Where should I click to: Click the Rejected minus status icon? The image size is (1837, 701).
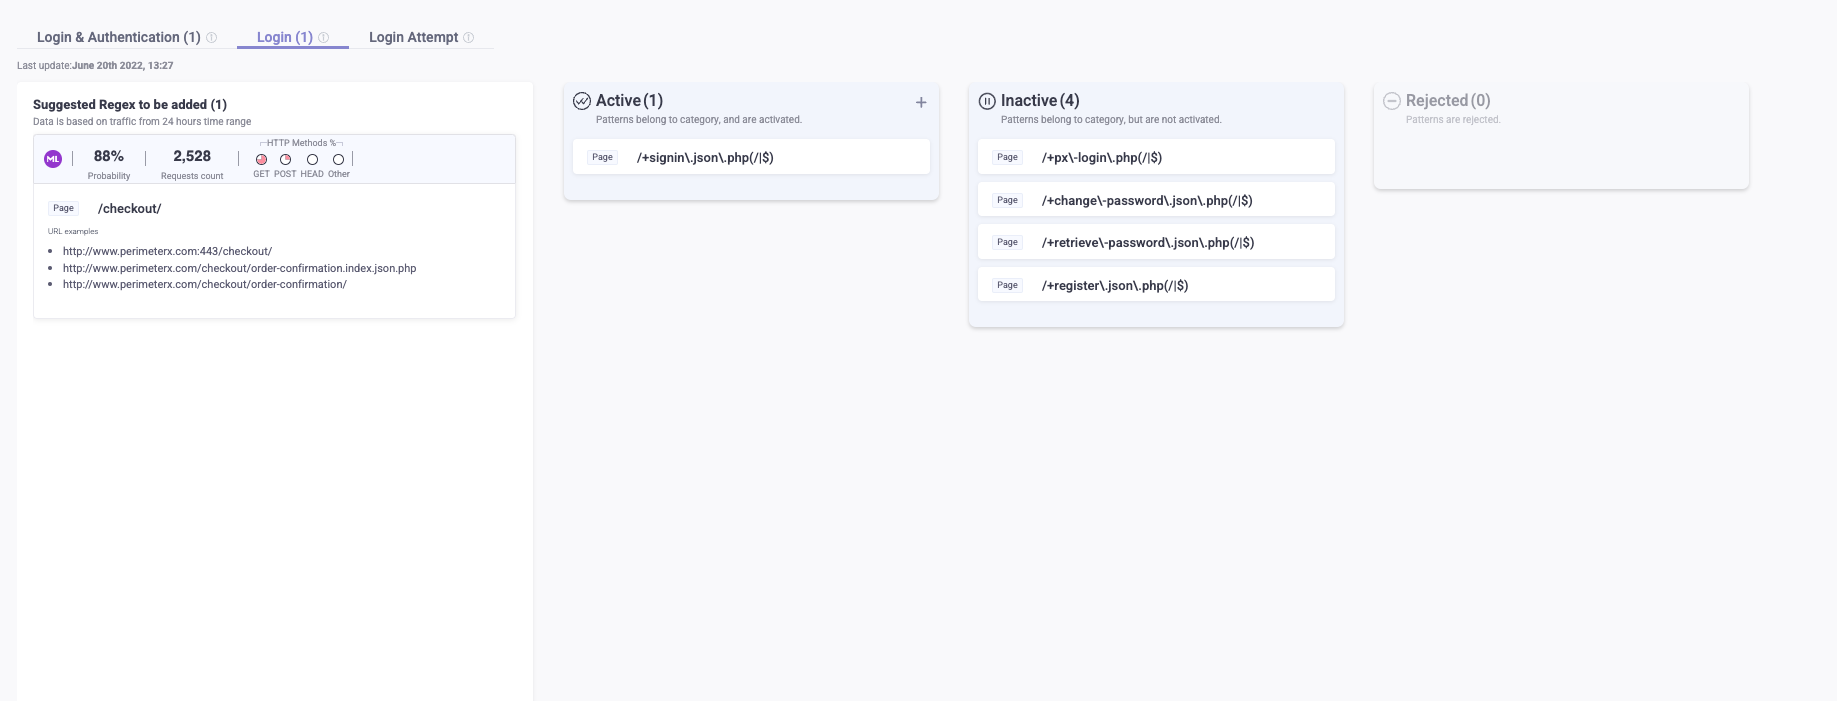point(1391,101)
